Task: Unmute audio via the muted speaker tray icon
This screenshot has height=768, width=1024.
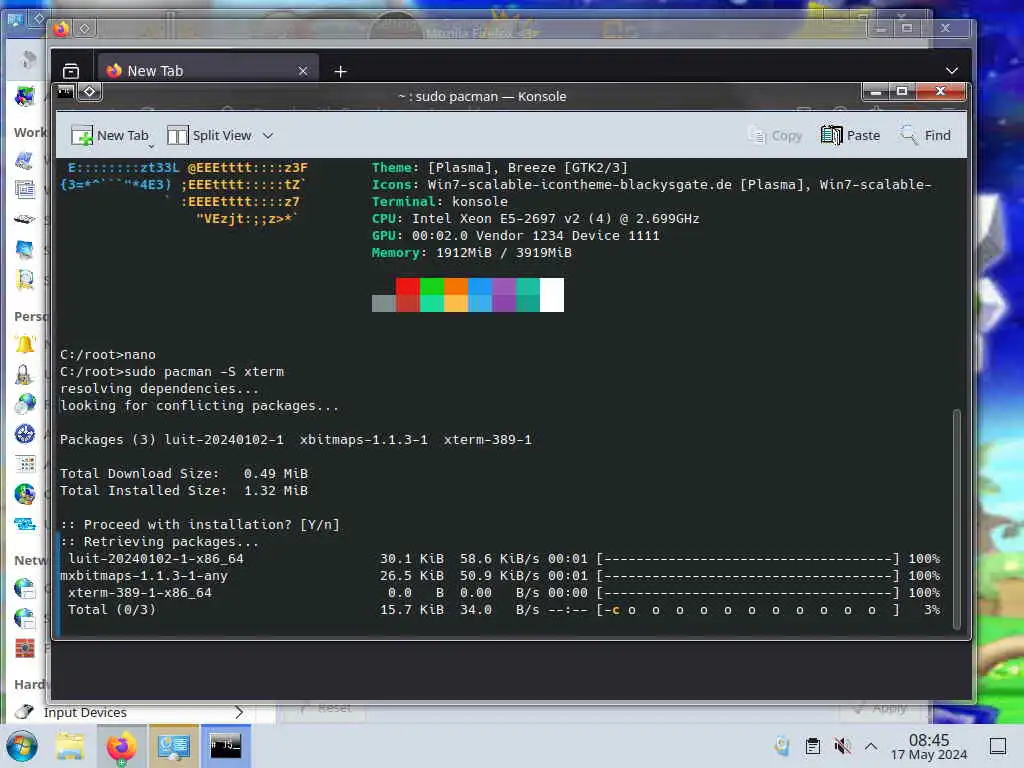Action: pyautogui.click(x=842, y=746)
